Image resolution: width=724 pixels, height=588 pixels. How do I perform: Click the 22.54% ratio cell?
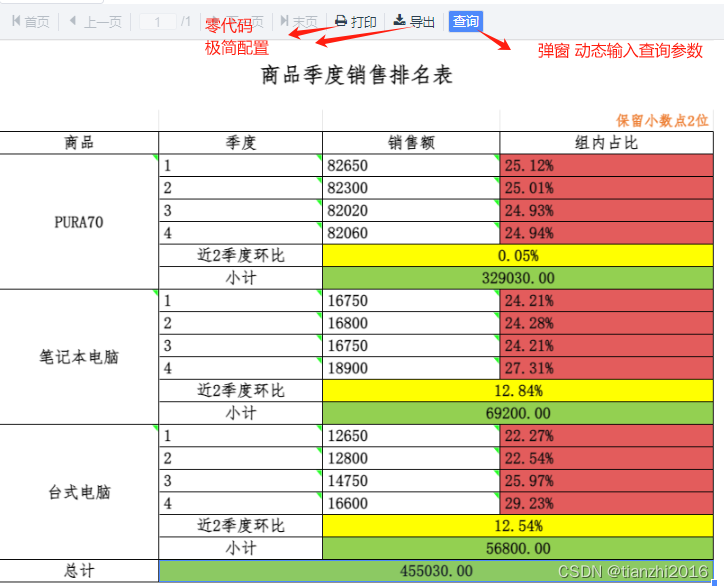point(607,458)
